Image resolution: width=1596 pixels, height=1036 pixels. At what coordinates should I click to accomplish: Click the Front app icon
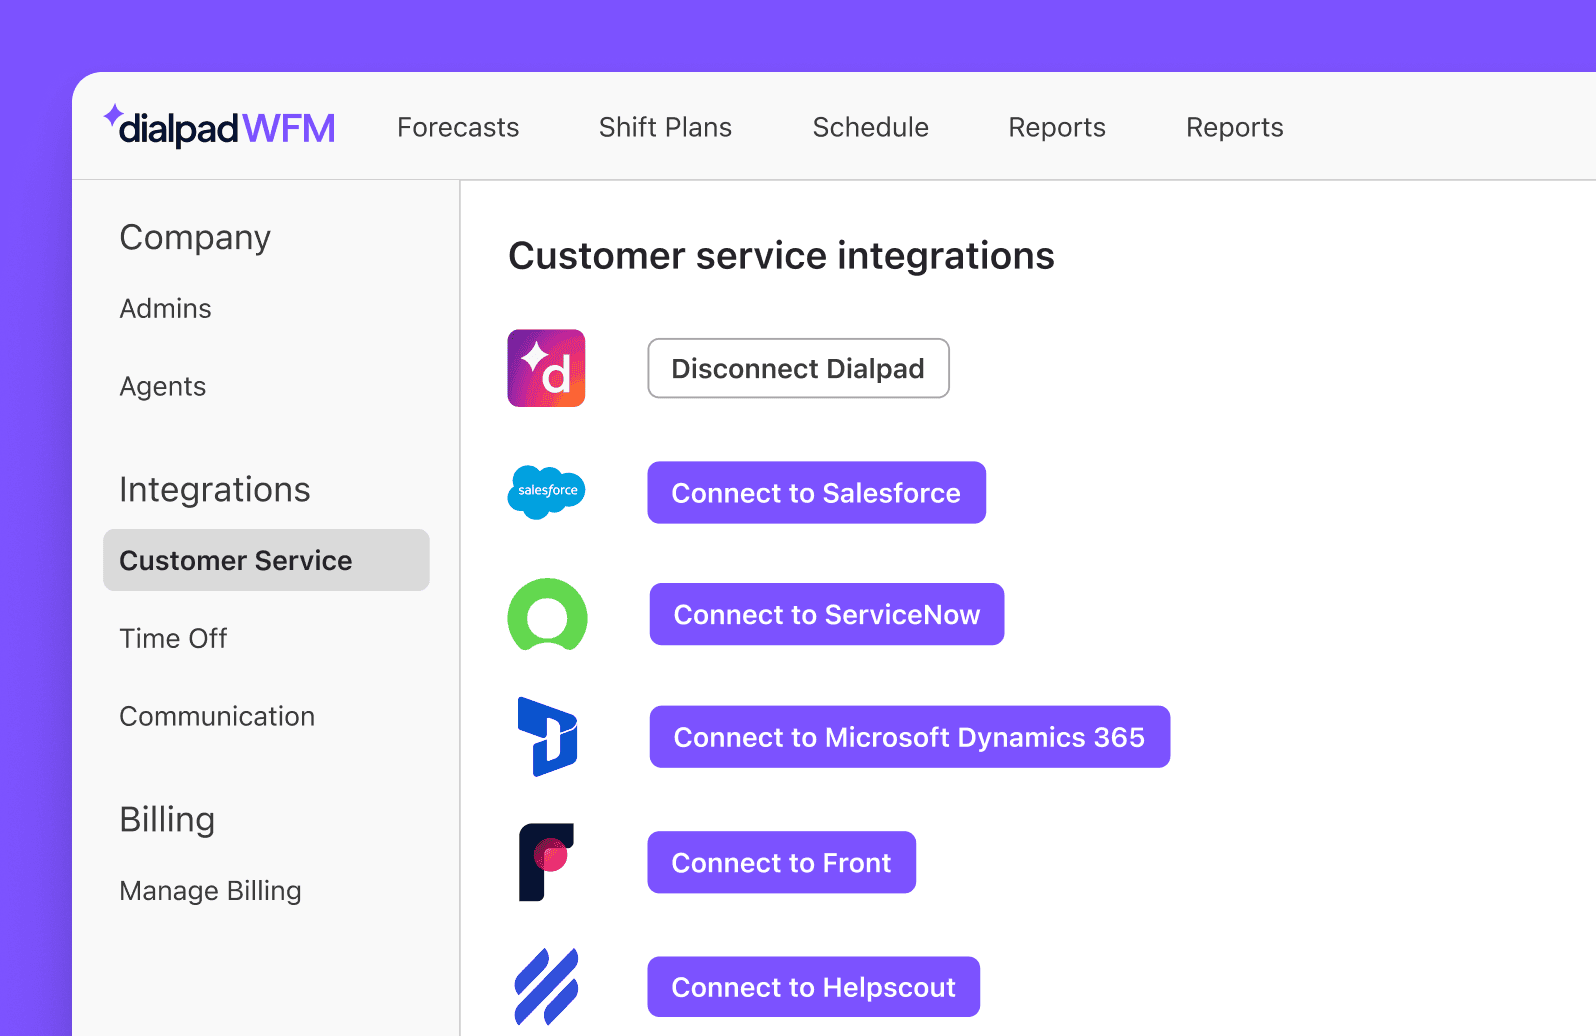click(x=546, y=862)
